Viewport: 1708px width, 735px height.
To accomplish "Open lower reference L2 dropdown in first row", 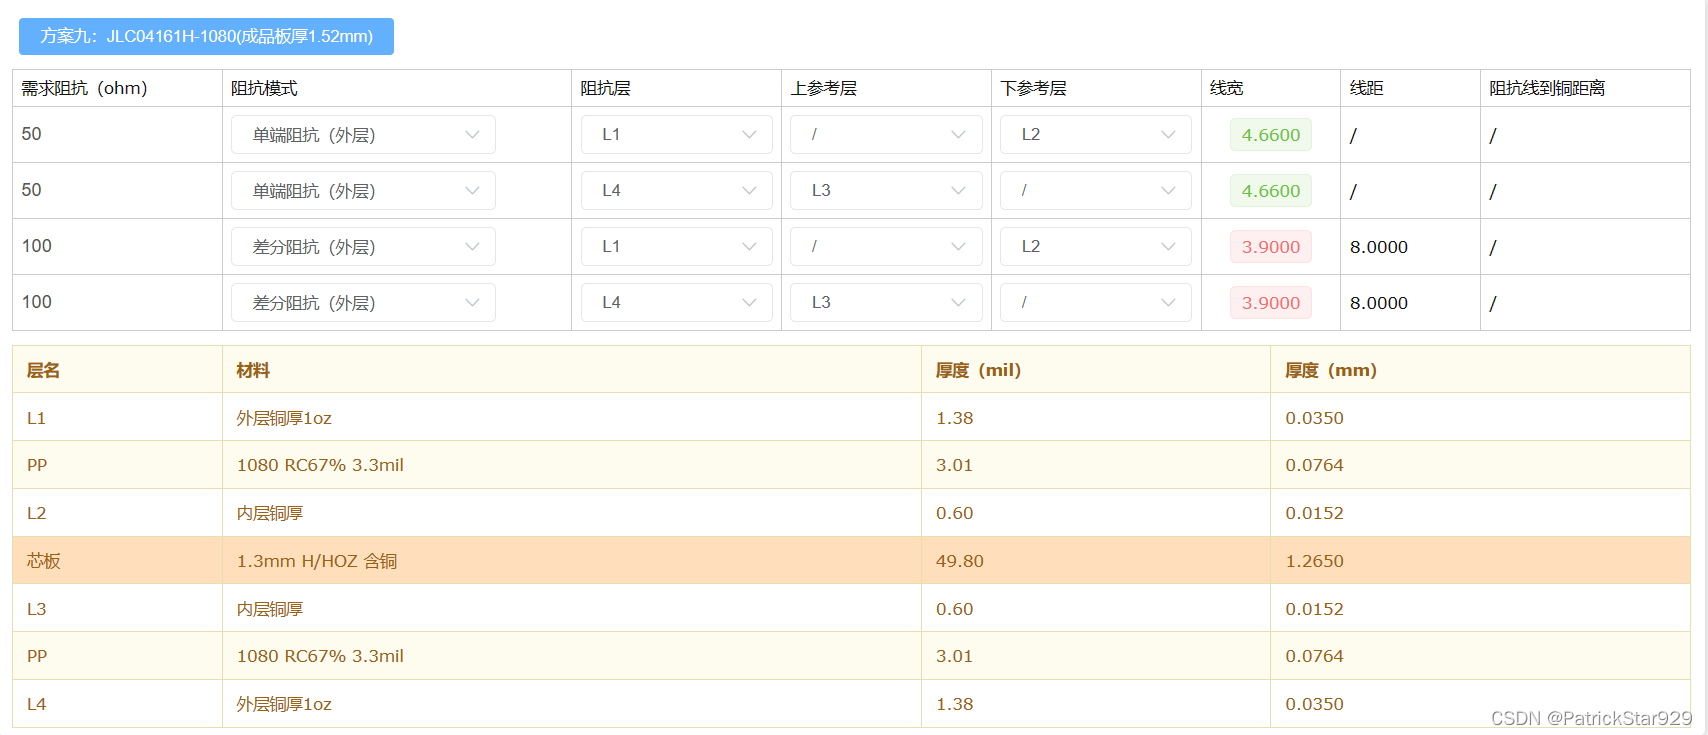I will point(1096,135).
